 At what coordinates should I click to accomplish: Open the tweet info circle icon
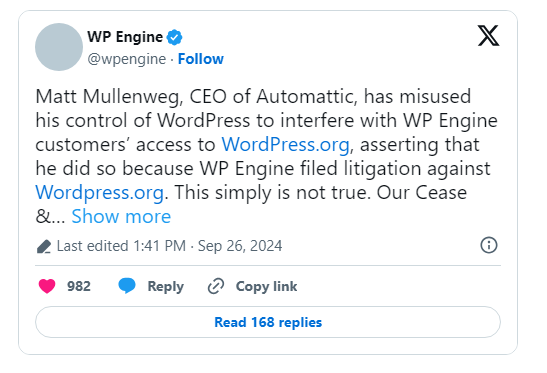click(489, 245)
